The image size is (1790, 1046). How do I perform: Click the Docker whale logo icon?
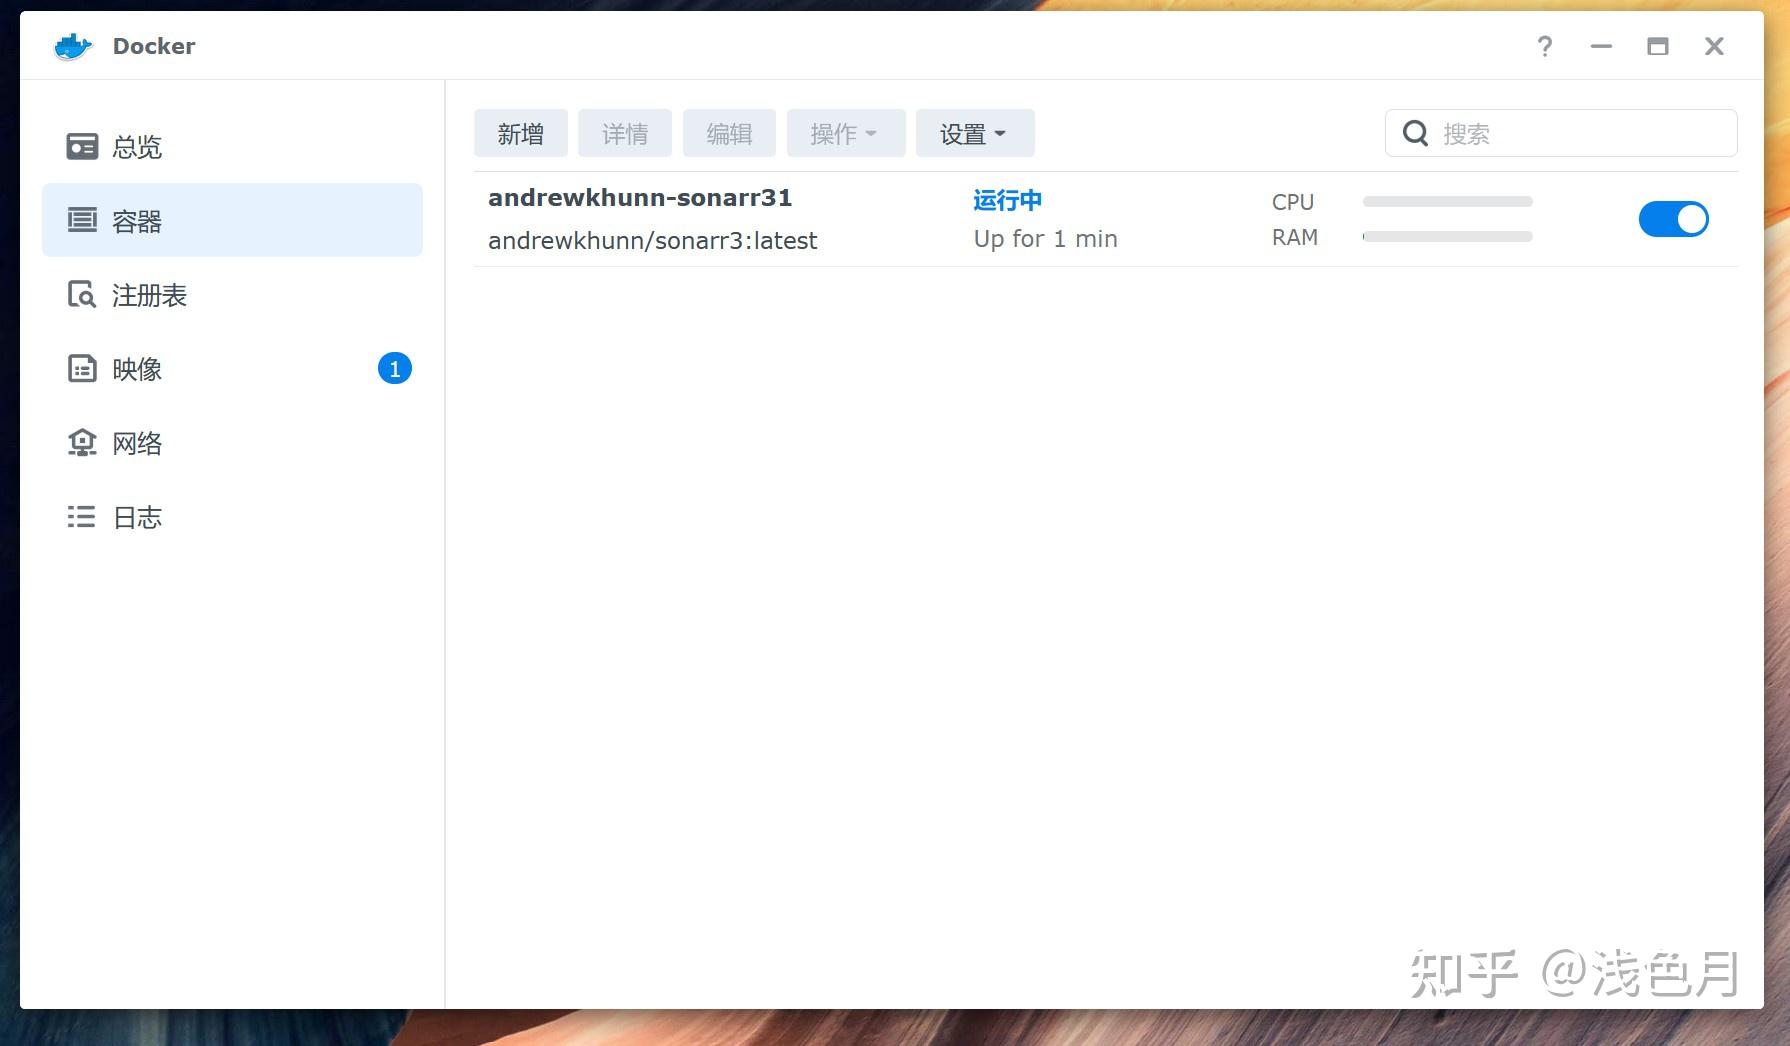(73, 46)
